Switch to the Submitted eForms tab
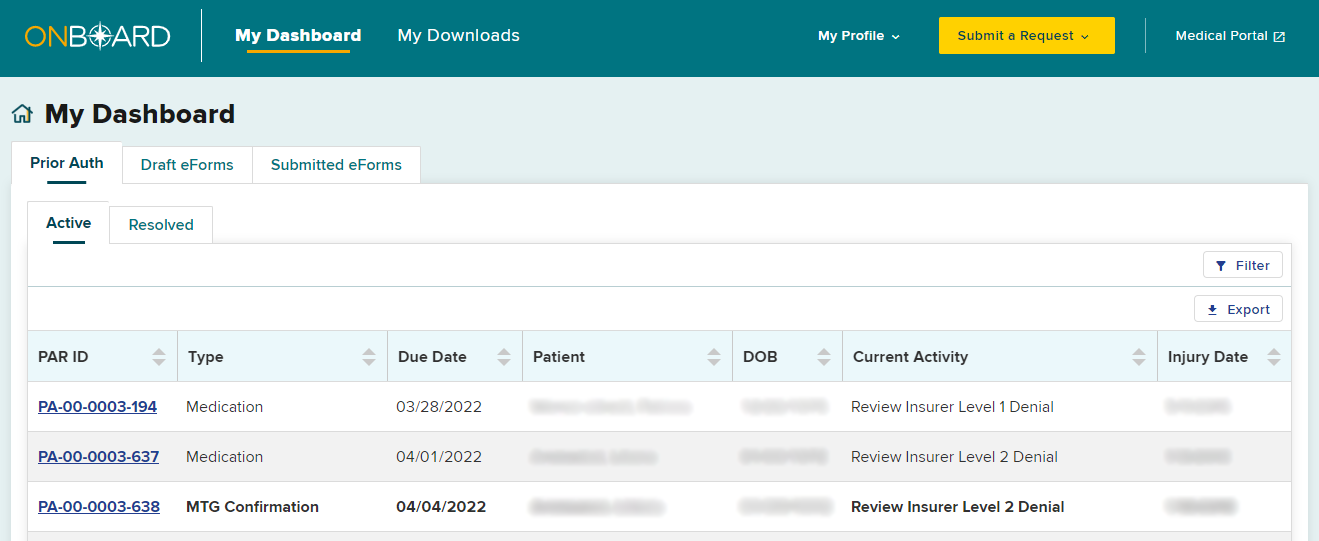This screenshot has width=1319, height=541. point(336,165)
